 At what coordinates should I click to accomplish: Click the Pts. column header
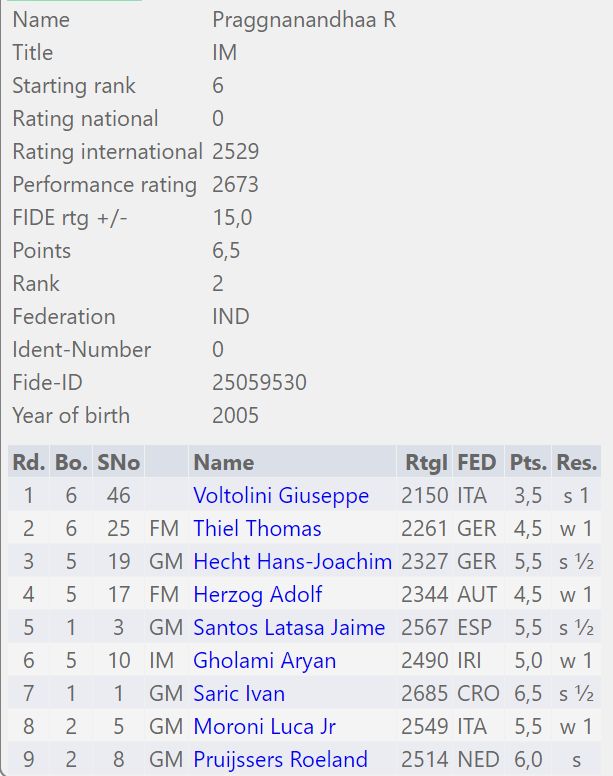(527, 462)
